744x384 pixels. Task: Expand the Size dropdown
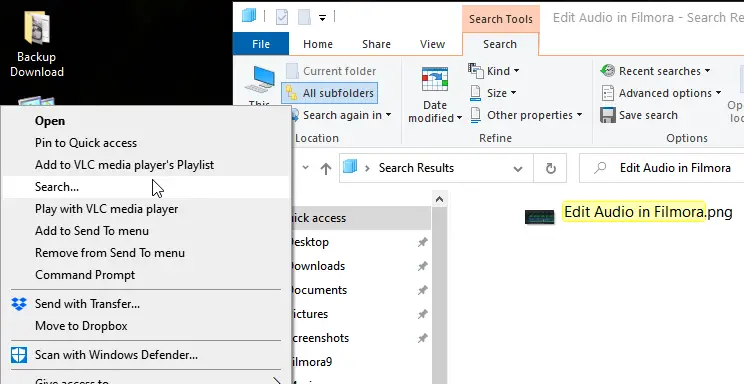coord(513,93)
